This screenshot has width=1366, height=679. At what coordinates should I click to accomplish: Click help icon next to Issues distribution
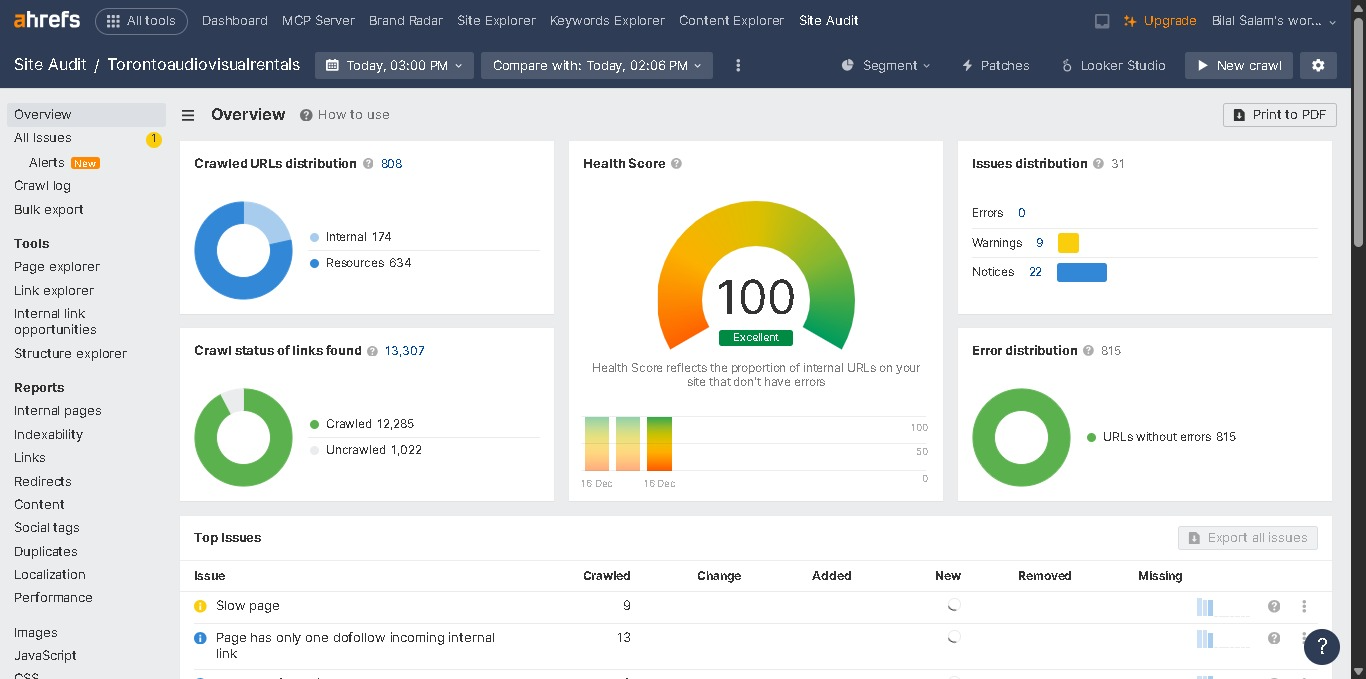click(x=1098, y=164)
